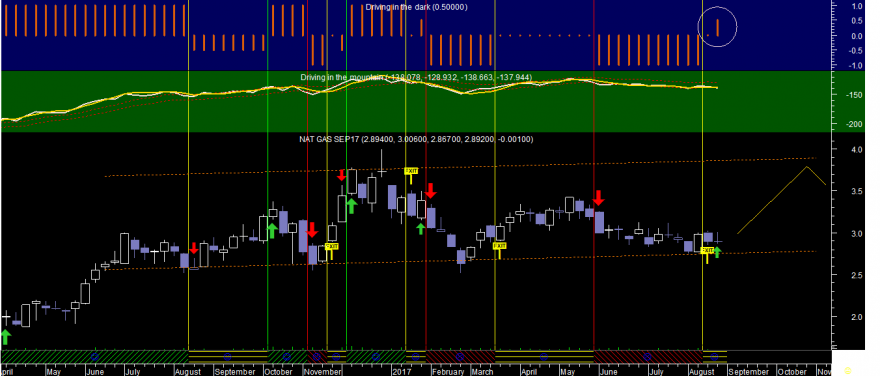The height and width of the screenshot is (376, 880).
Task: Click the blue circle marker in ribbon above 2017 label
Action: [x=415, y=357]
